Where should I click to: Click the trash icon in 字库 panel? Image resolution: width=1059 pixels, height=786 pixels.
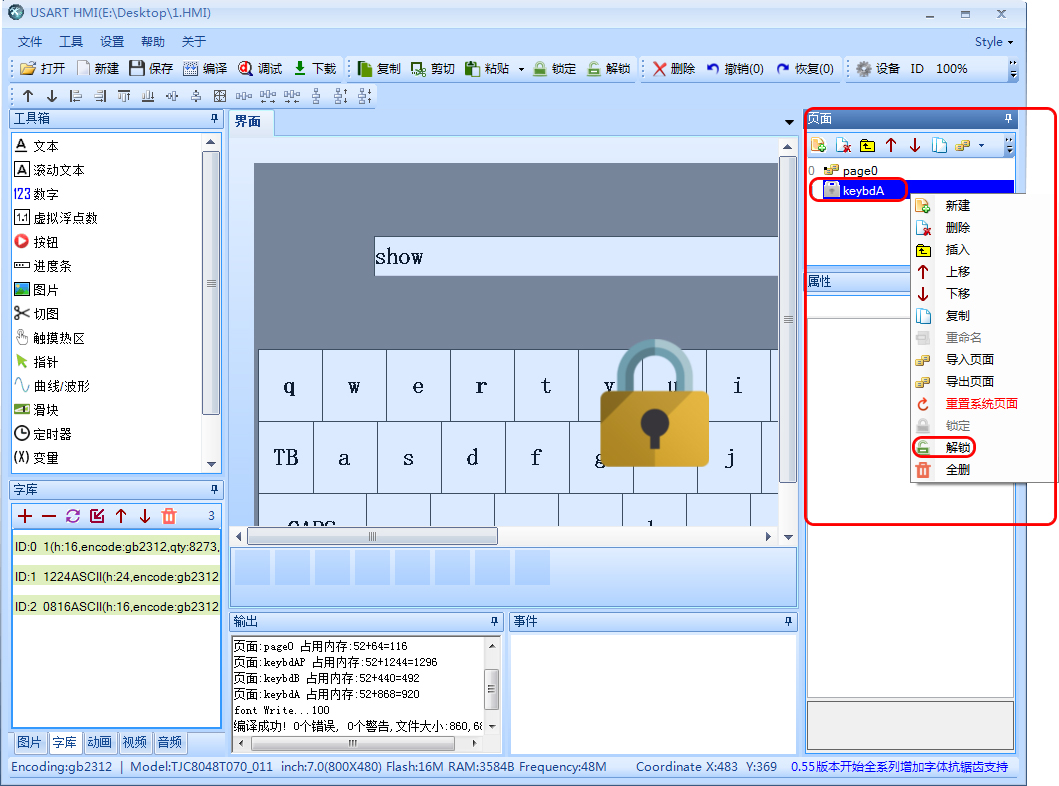(x=169, y=516)
